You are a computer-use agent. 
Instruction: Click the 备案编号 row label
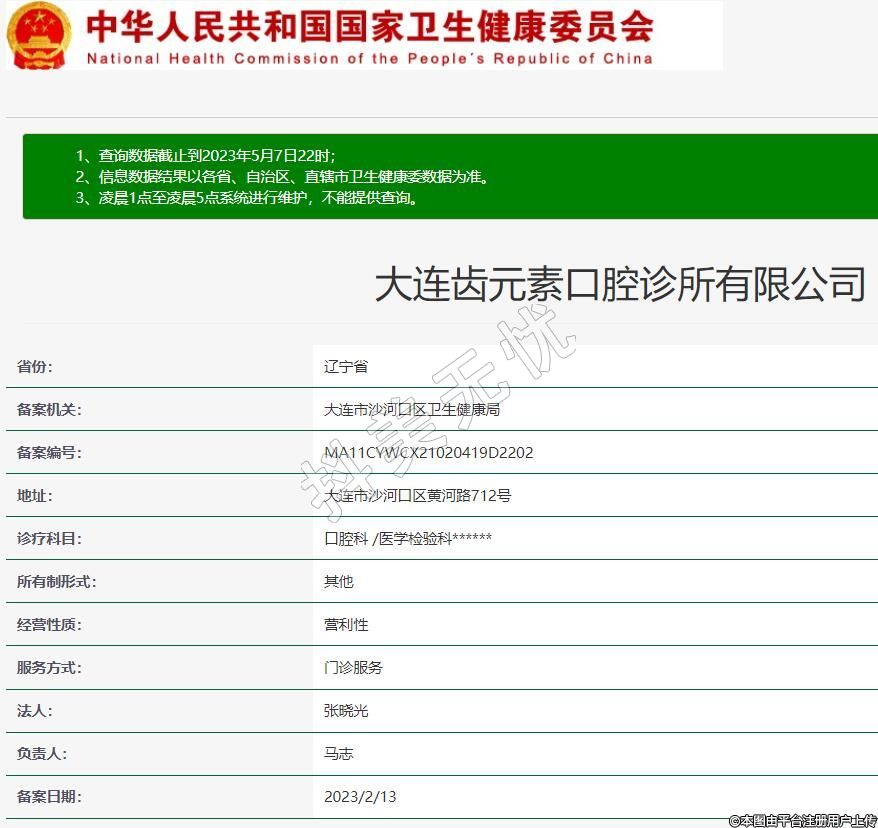point(49,452)
